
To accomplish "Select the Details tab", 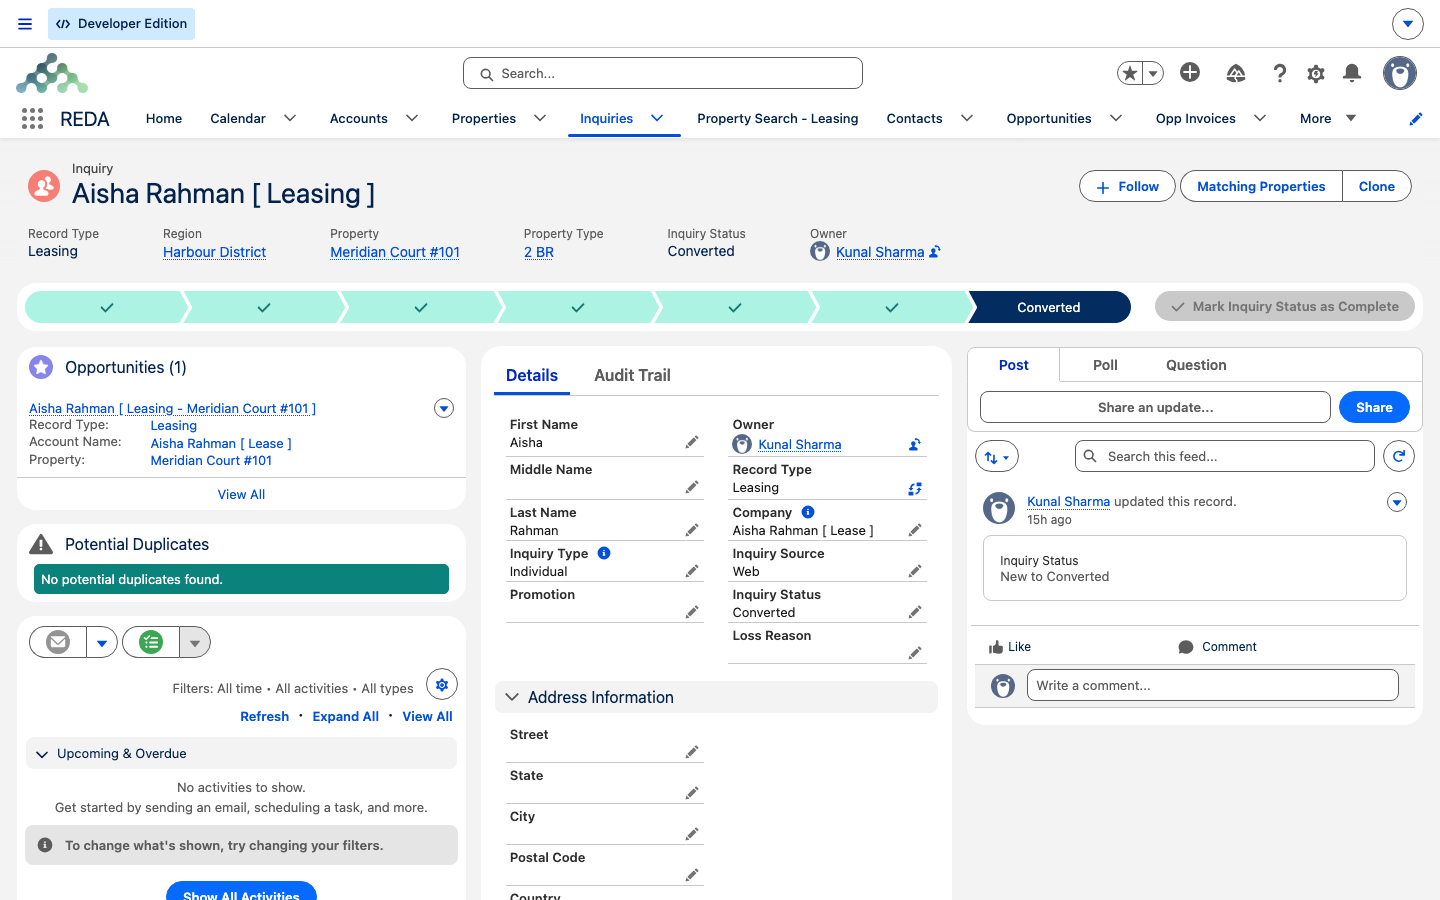I will pos(532,375).
